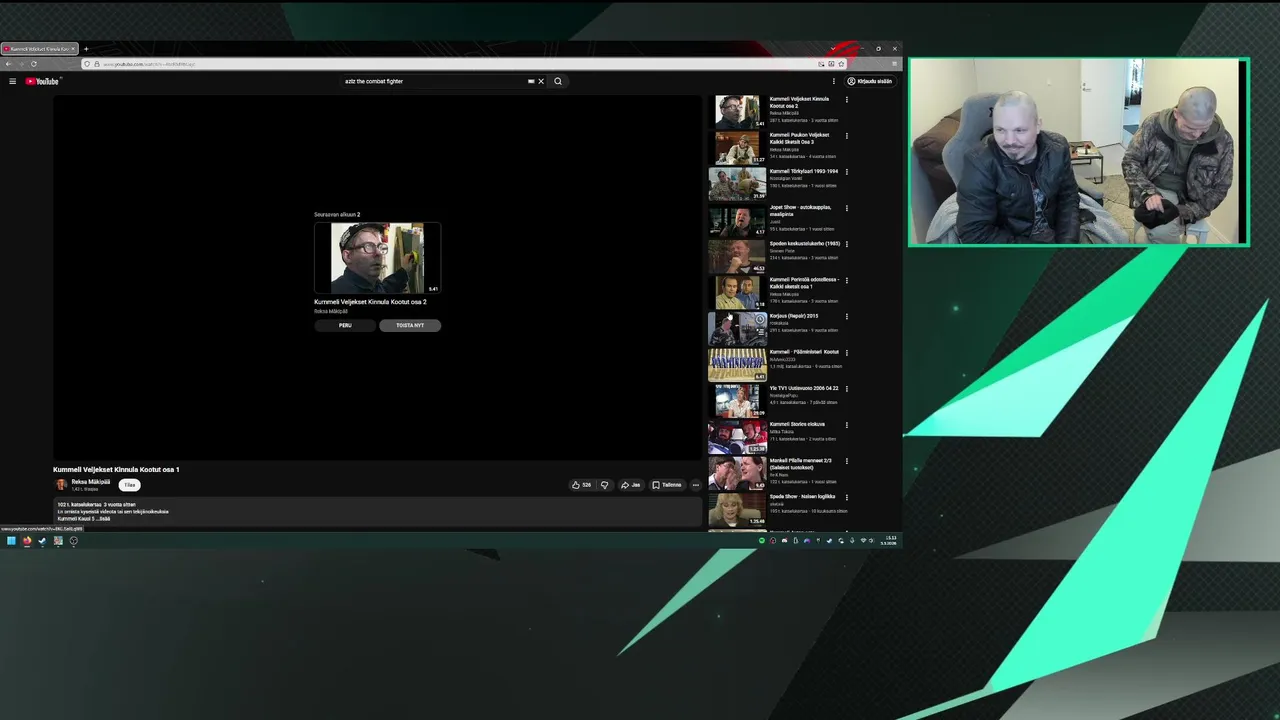This screenshot has width=1280, height=720.
Task: Click upcoming title Kummeli Veljekset Kinnula Kootut osa 2
Action: (x=370, y=302)
